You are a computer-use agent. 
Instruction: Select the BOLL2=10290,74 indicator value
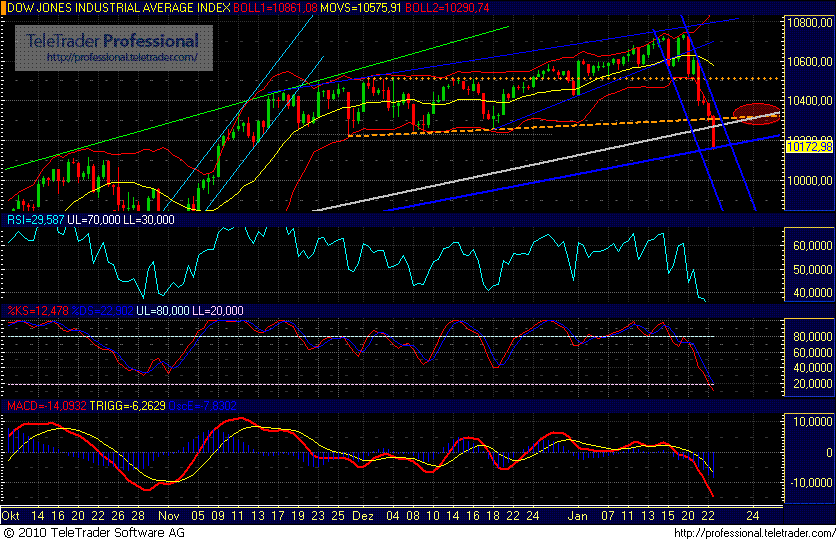[x=447, y=7]
